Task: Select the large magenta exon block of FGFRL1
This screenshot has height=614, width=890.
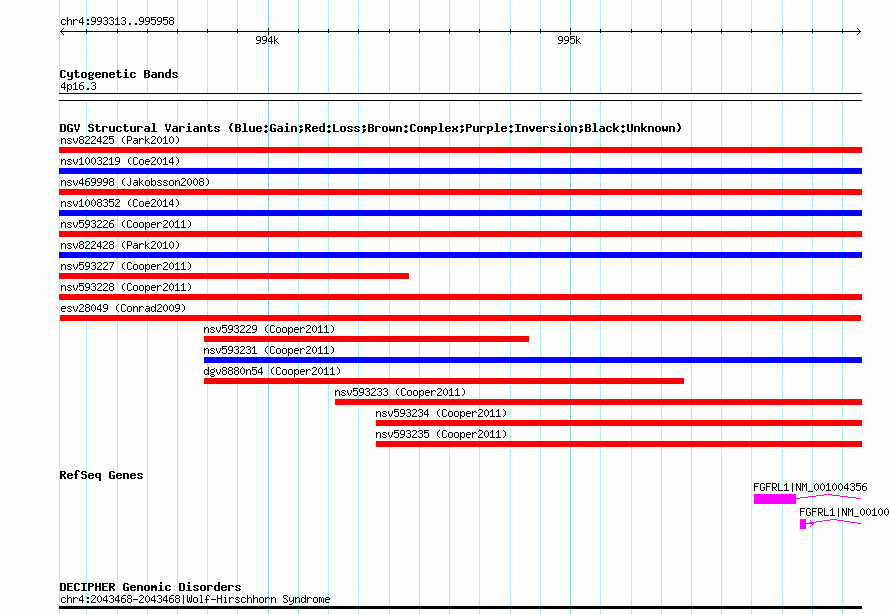Action: point(775,499)
